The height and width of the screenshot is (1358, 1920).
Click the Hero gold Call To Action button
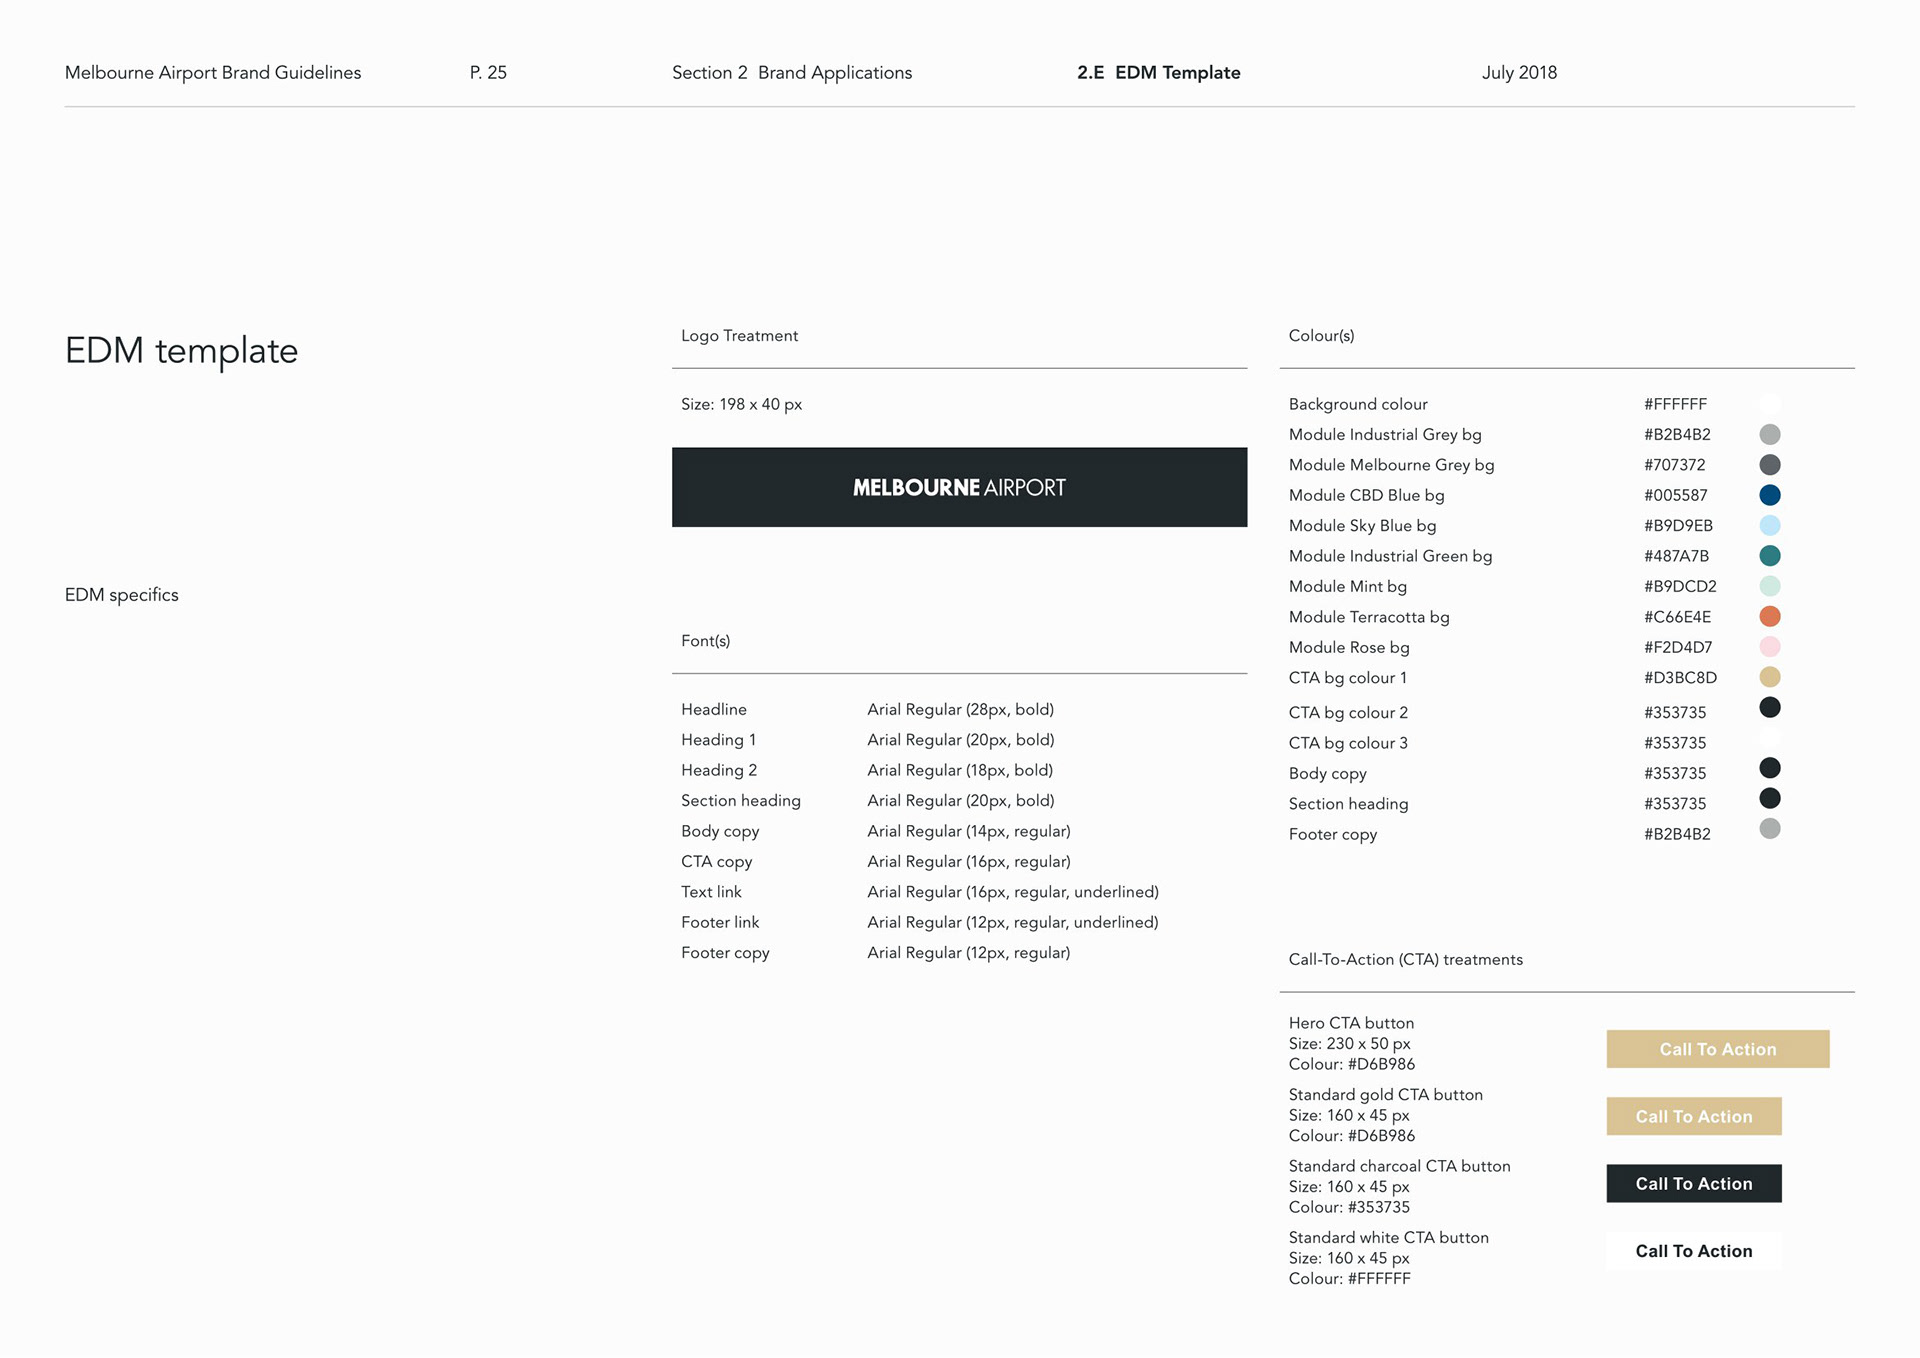click(1717, 1049)
